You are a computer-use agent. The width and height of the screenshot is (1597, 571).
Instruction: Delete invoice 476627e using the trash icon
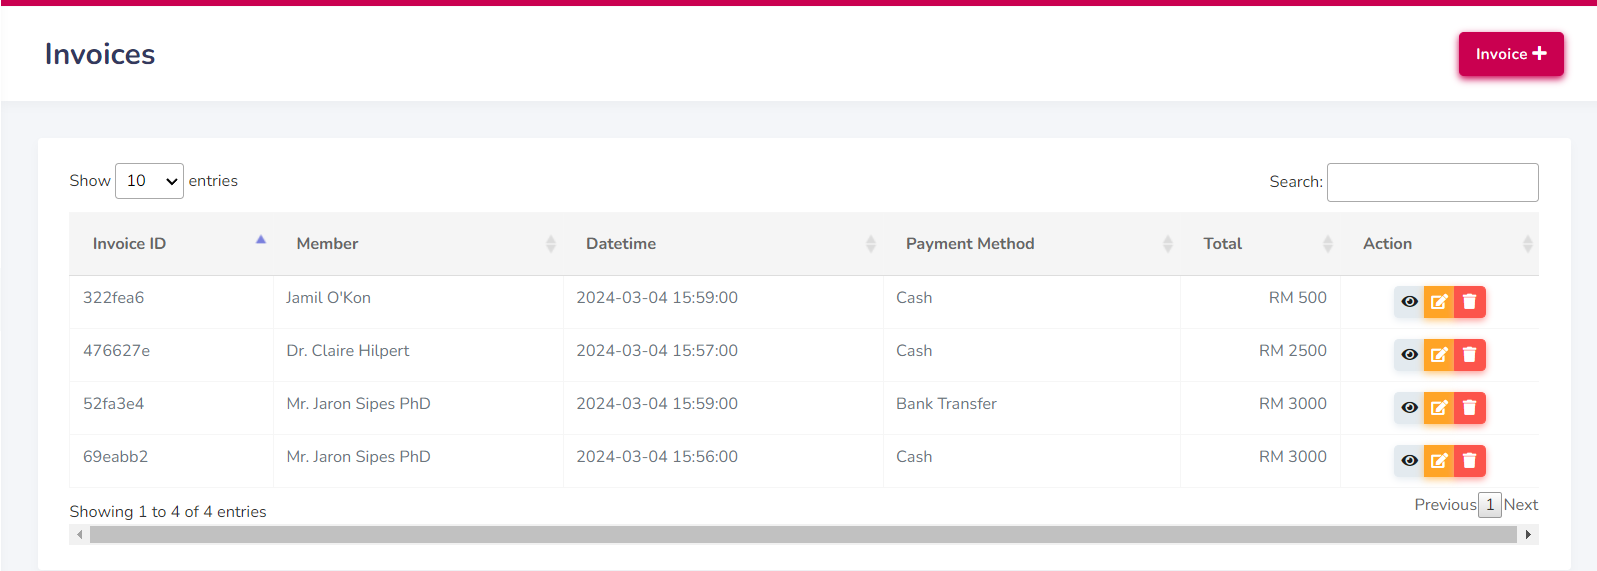(x=1470, y=355)
